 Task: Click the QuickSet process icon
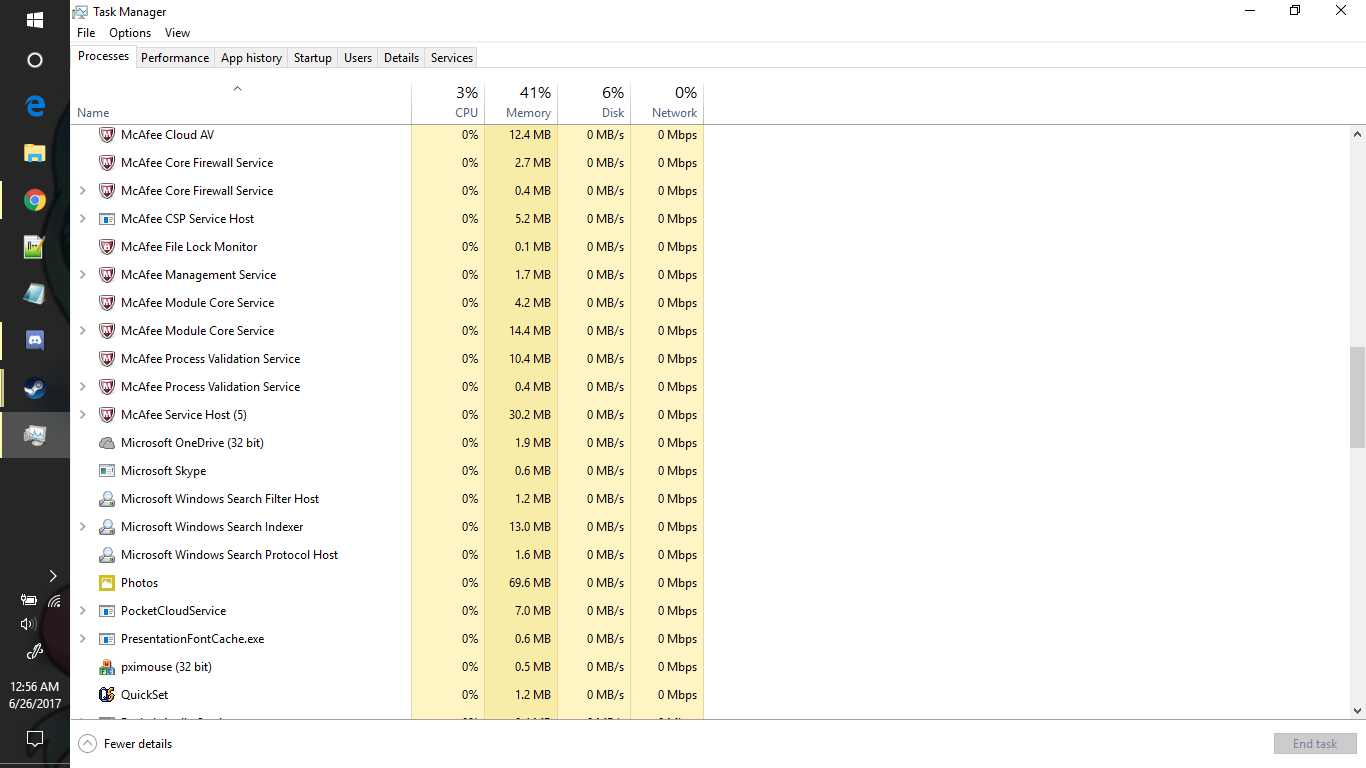[107, 695]
